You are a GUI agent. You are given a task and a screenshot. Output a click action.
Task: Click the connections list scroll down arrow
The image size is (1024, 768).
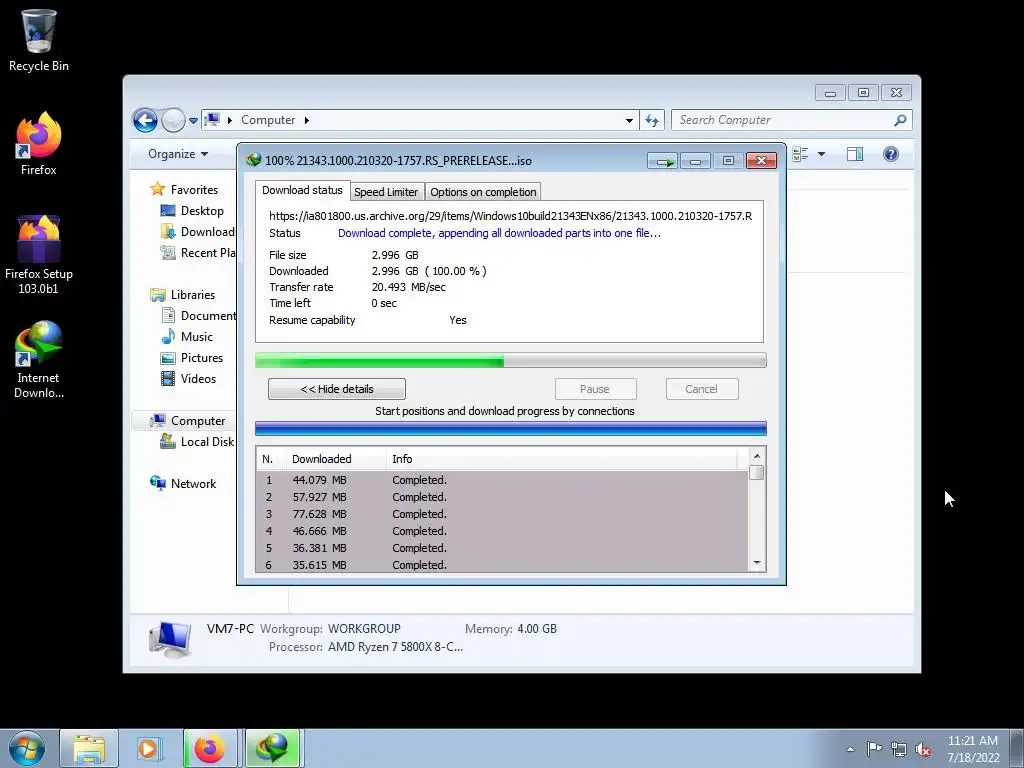[x=757, y=563]
